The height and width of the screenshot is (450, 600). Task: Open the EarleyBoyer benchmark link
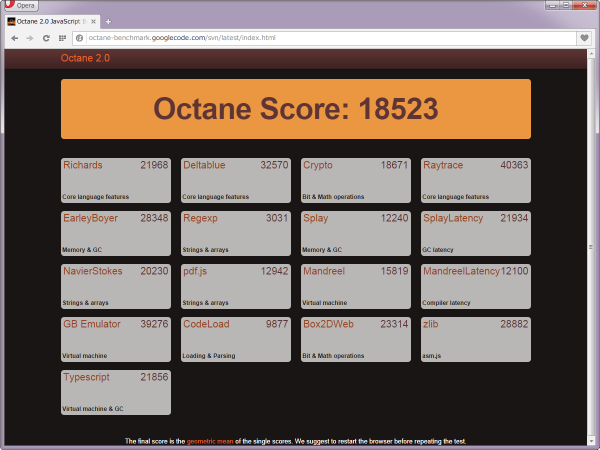pos(90,218)
